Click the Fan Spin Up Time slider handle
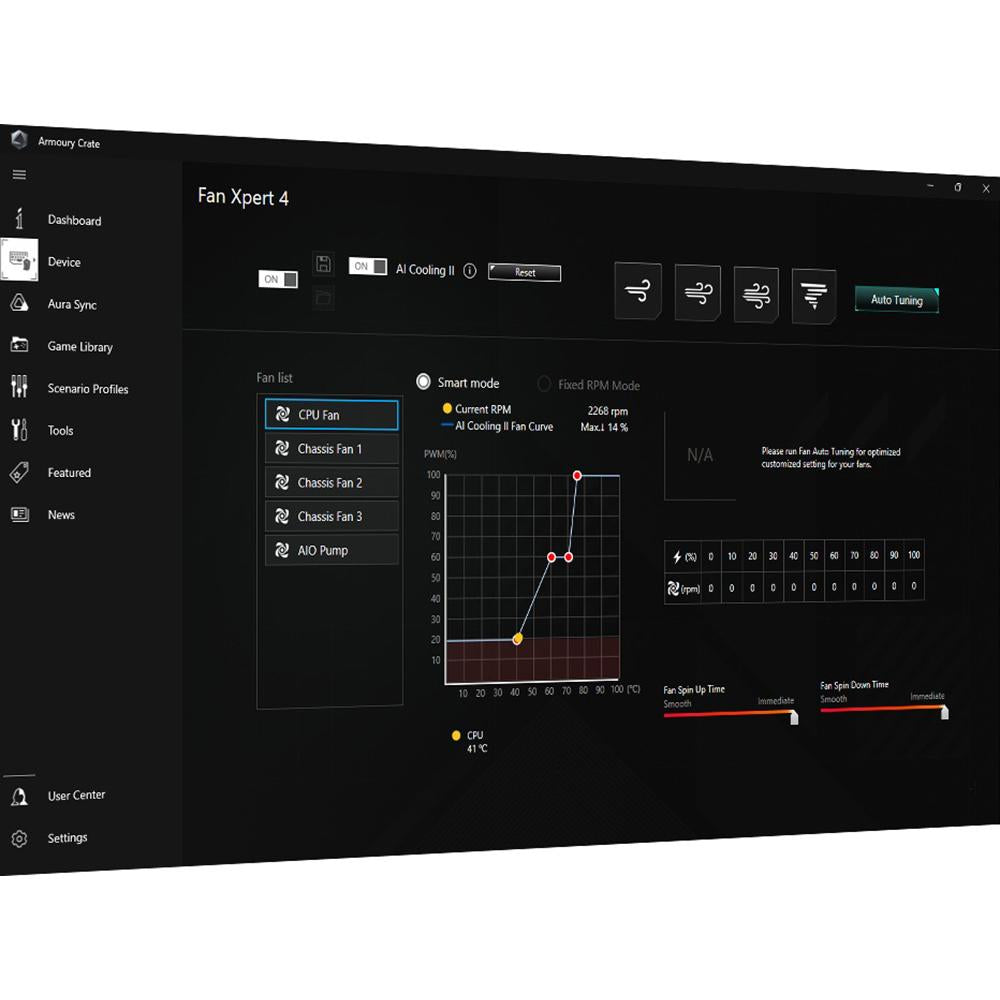 pos(794,717)
